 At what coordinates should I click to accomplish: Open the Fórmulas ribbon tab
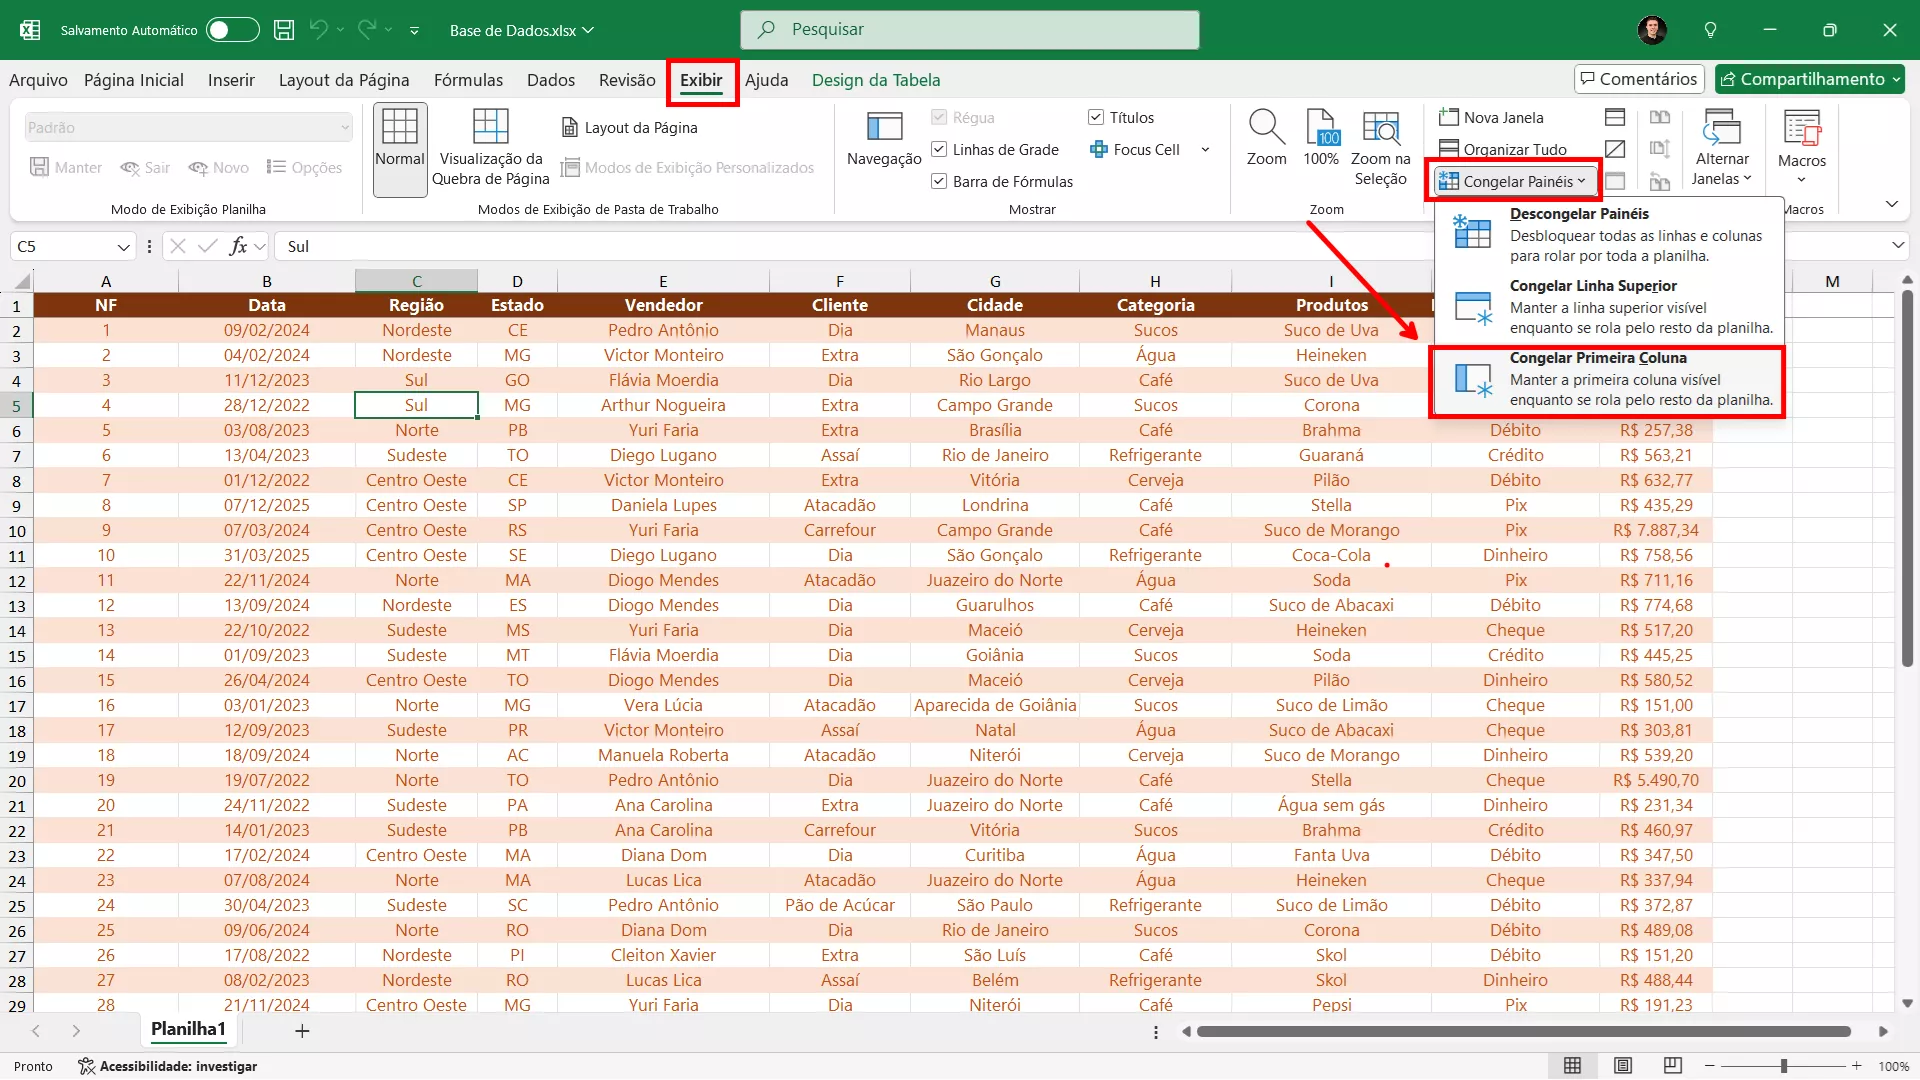coord(468,80)
